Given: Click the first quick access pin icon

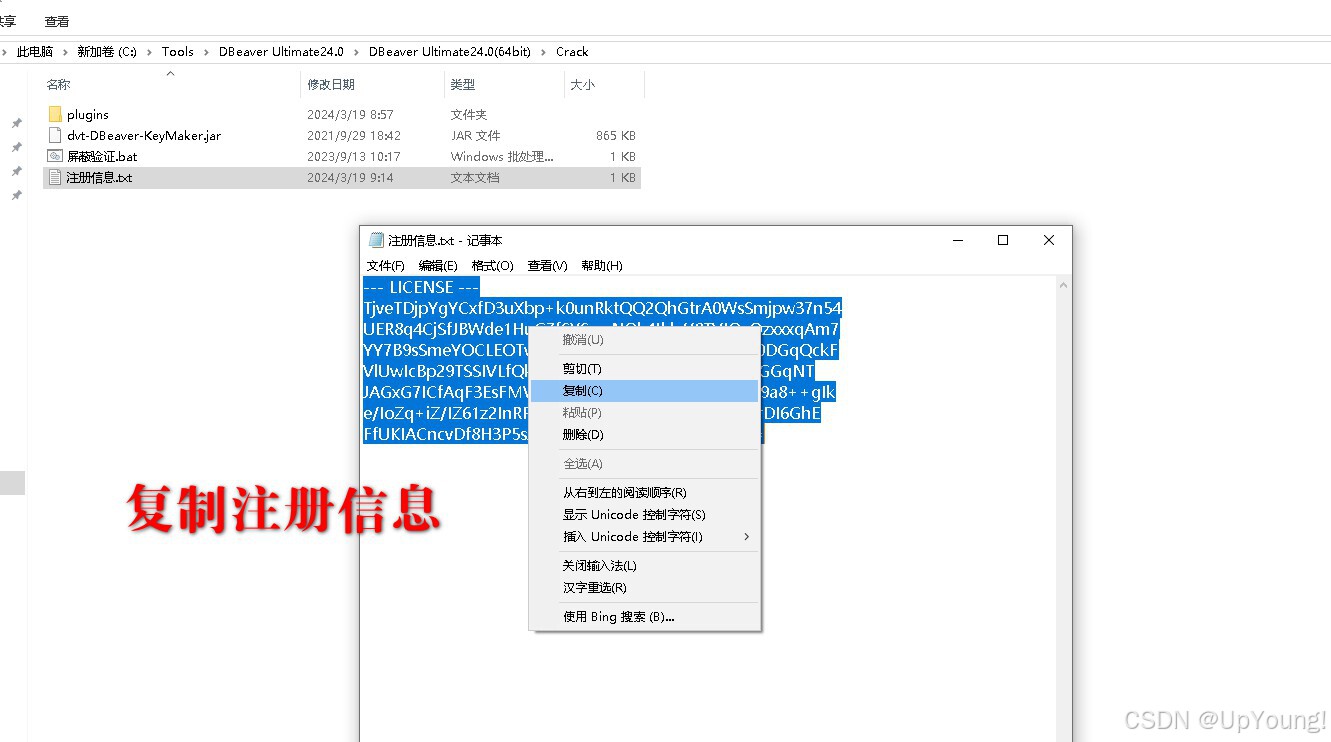Looking at the screenshot, I should click(16, 123).
